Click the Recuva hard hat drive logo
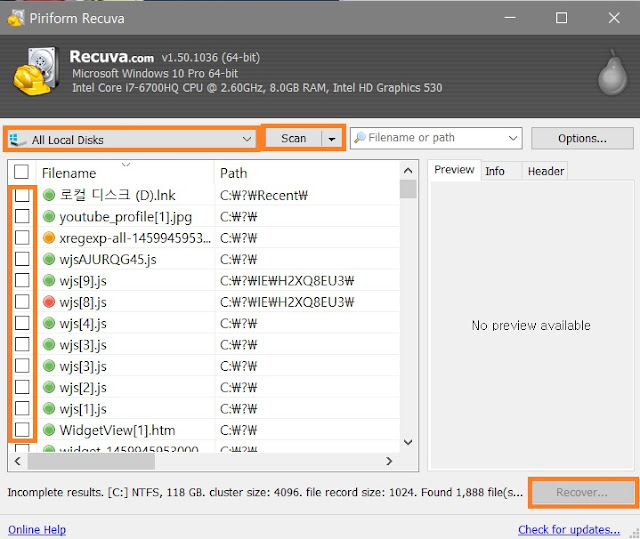 (x=36, y=71)
